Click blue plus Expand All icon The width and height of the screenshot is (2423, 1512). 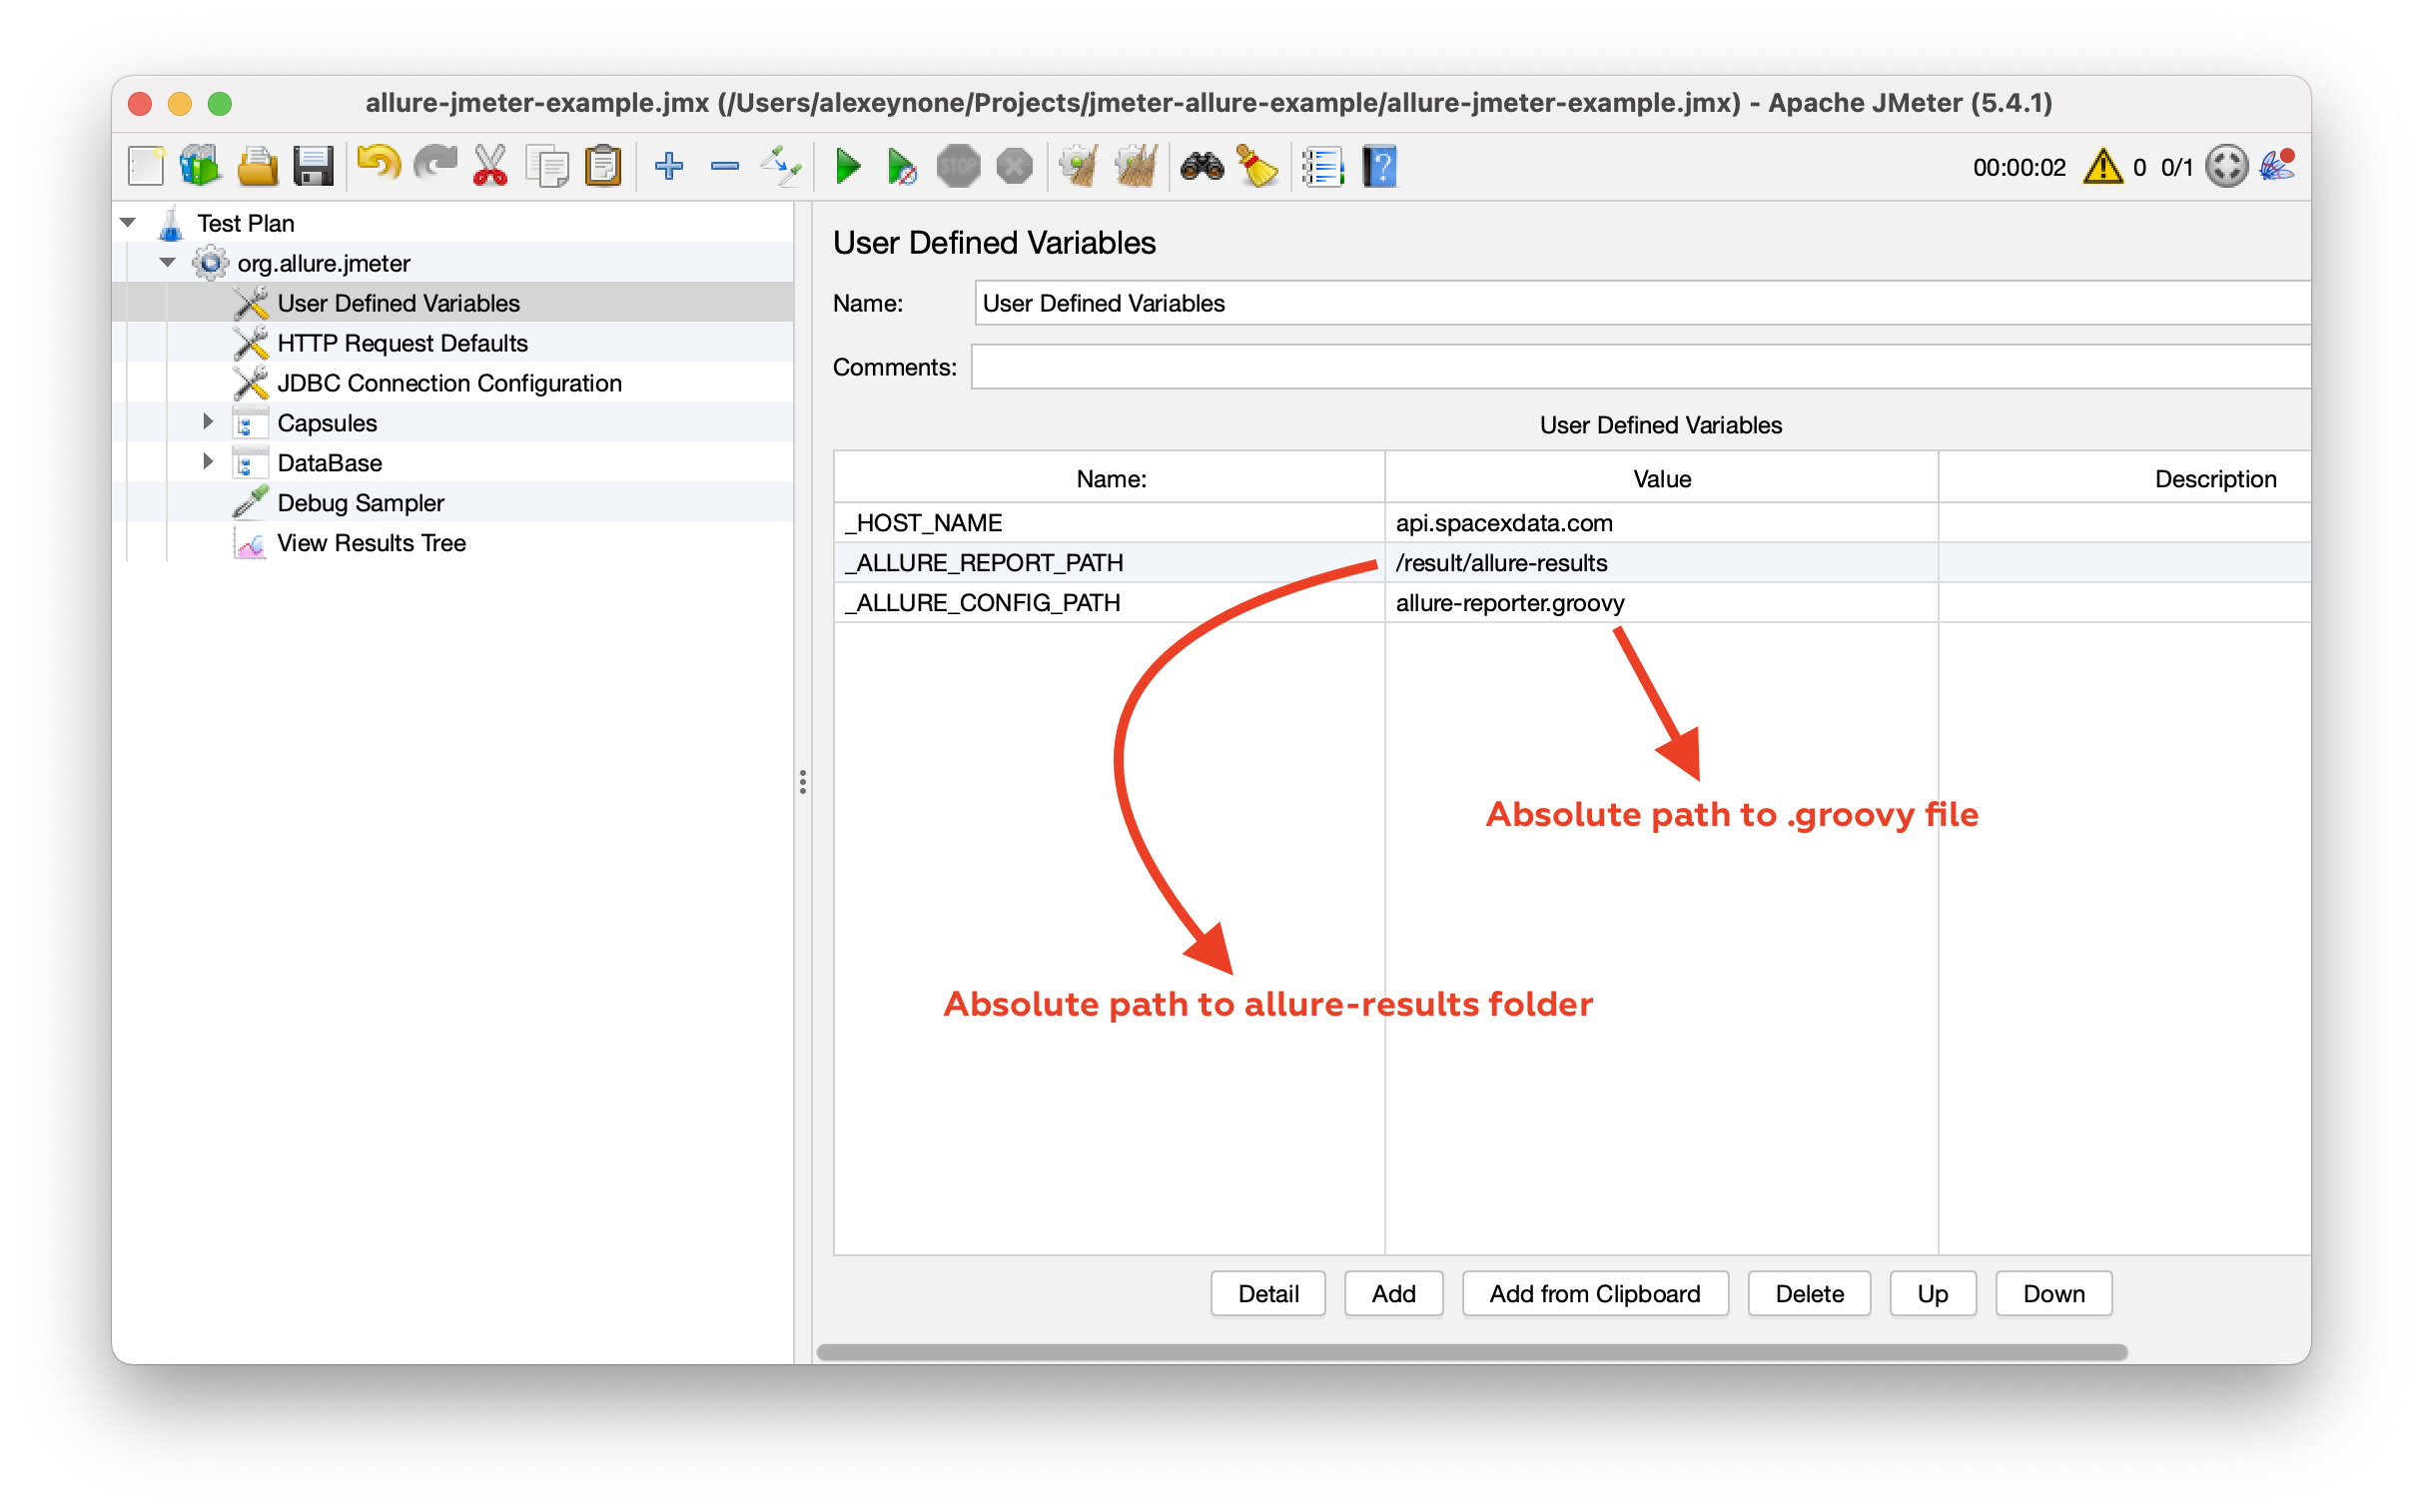pos(668,166)
